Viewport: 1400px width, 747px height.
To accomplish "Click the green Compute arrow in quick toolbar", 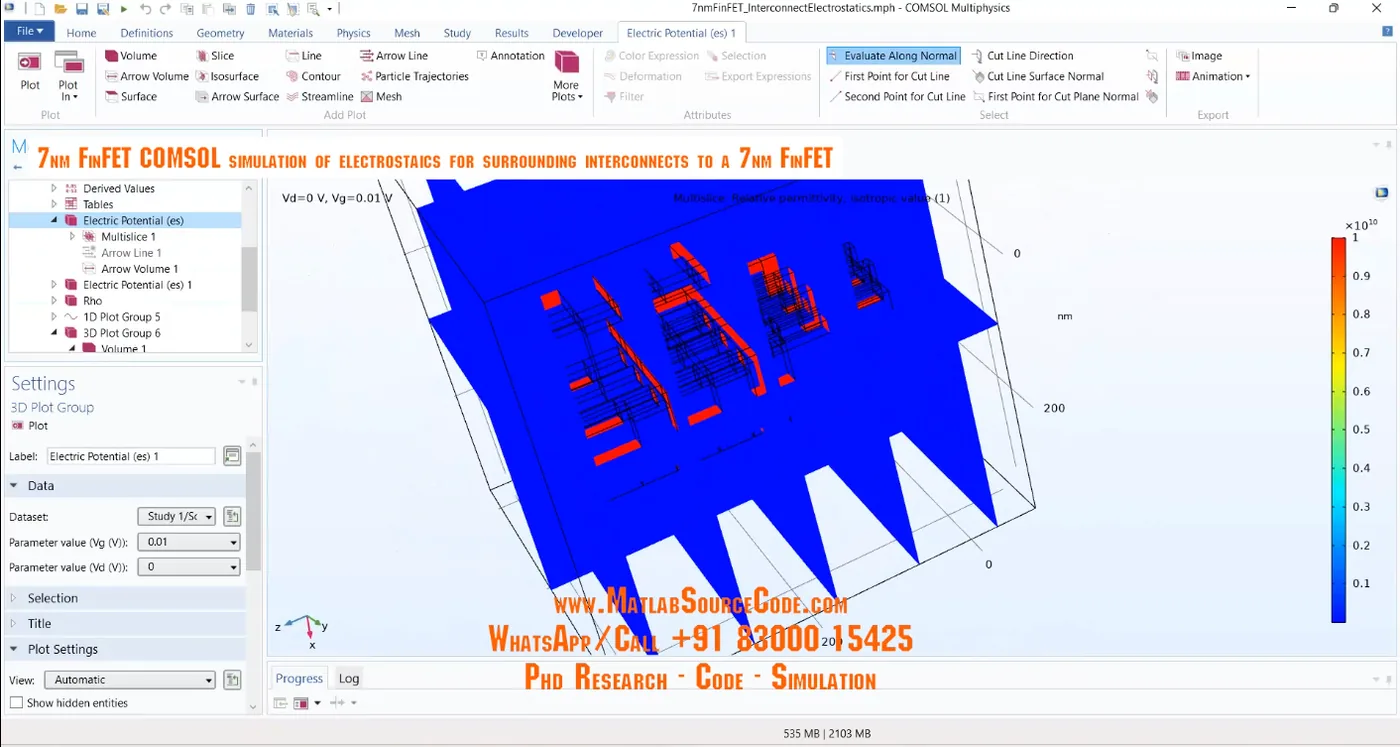I will (124, 9).
